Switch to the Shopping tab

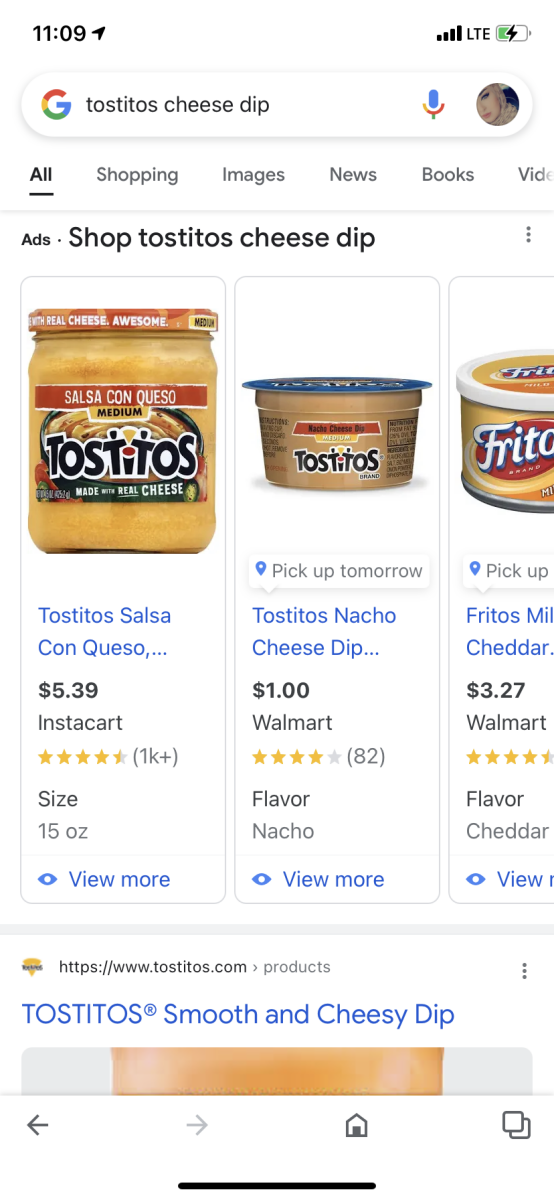[x=137, y=174]
